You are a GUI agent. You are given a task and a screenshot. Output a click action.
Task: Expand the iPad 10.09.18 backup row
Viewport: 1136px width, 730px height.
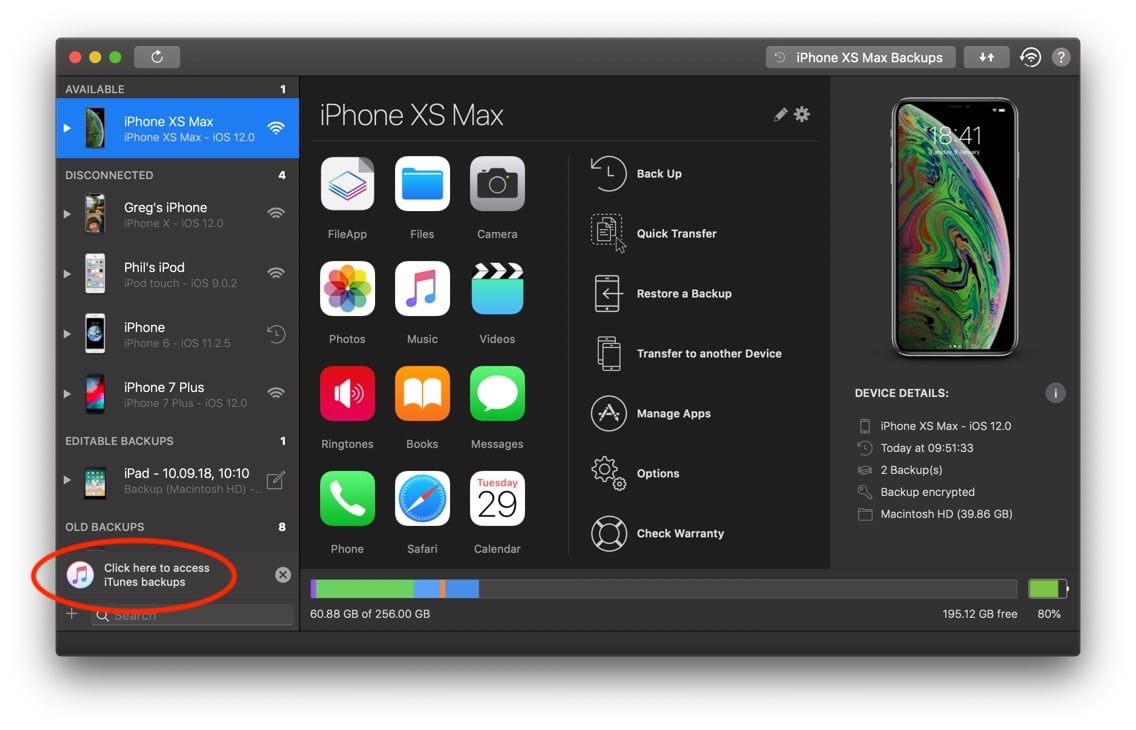[67, 480]
